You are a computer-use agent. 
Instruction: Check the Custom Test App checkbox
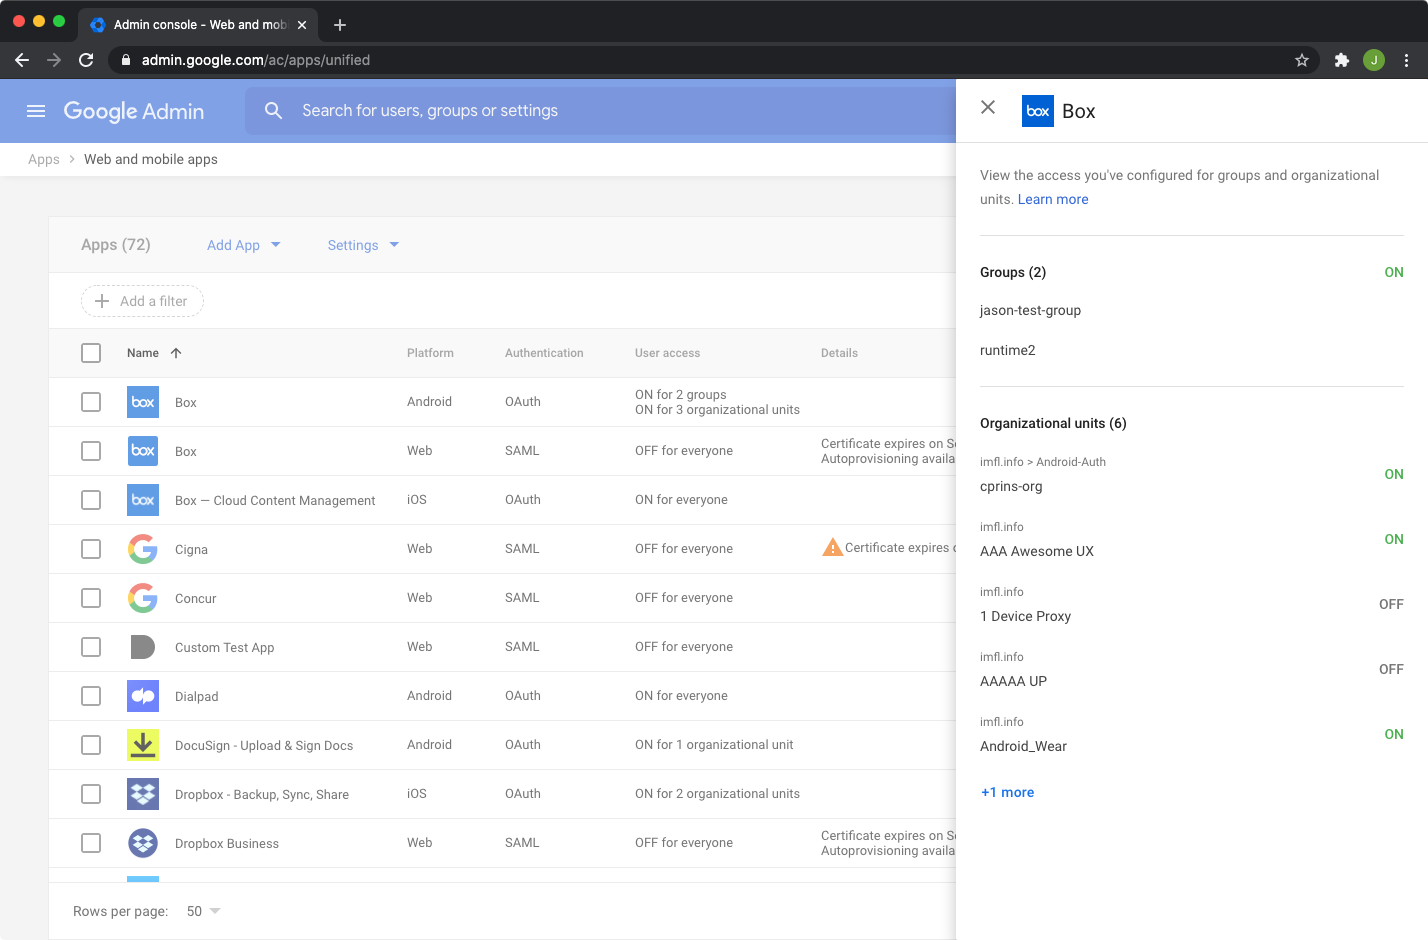point(91,647)
